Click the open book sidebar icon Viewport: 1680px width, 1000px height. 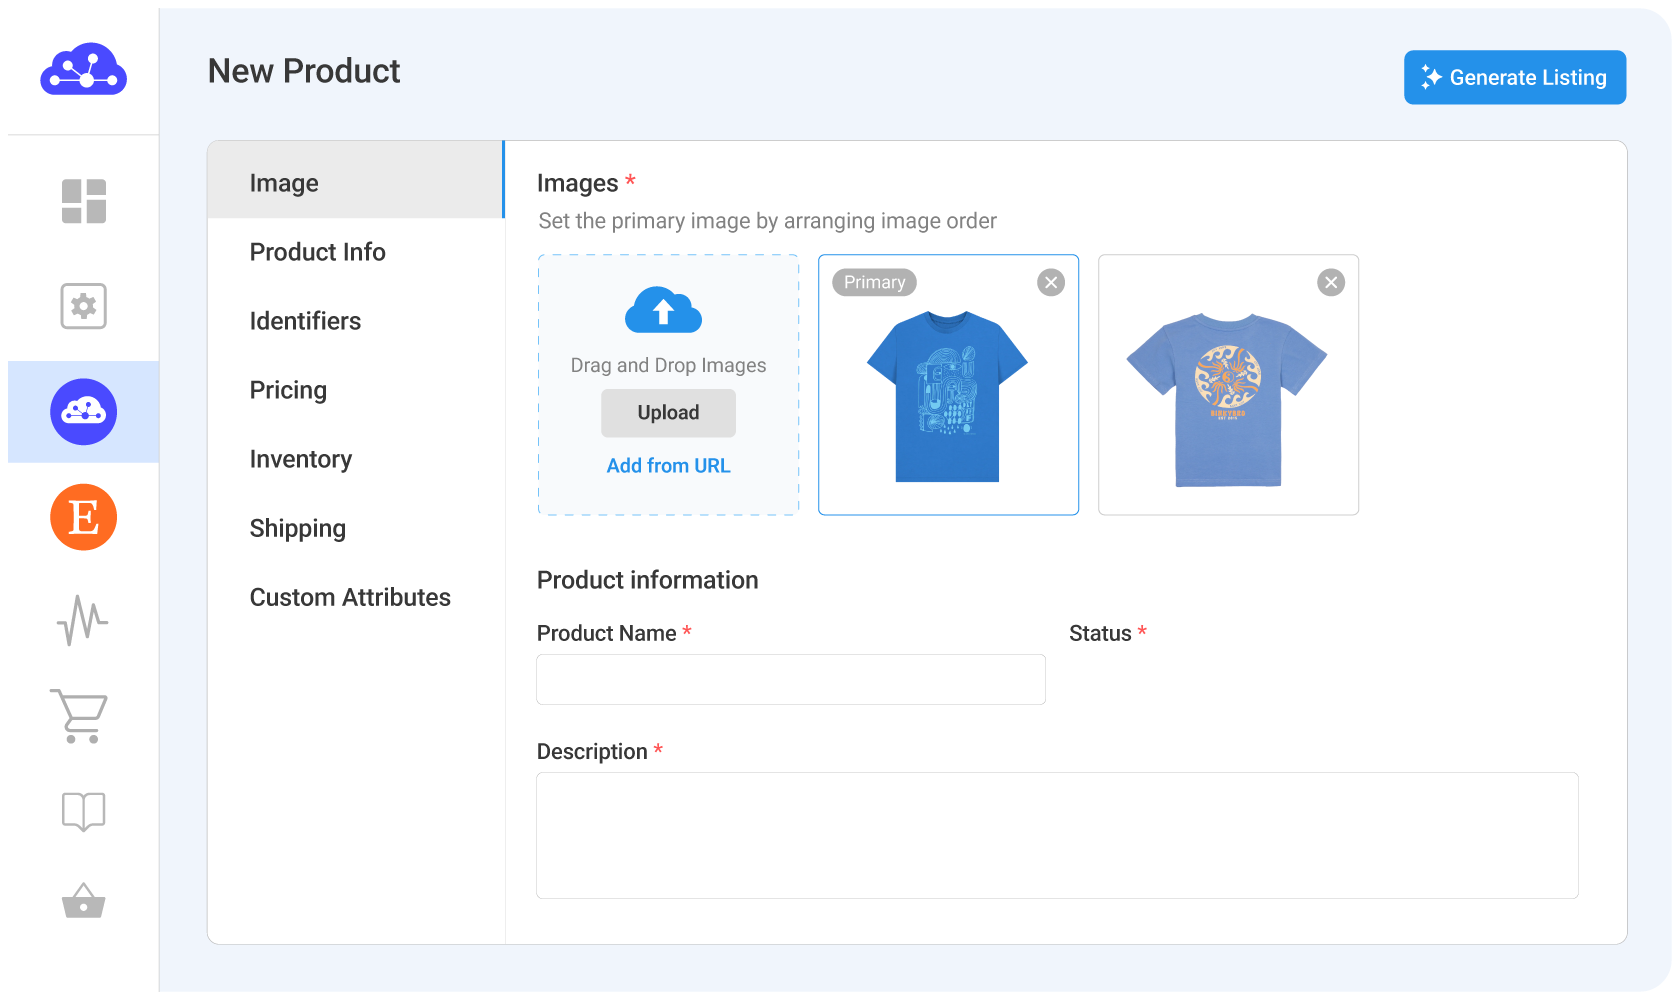[x=84, y=811]
